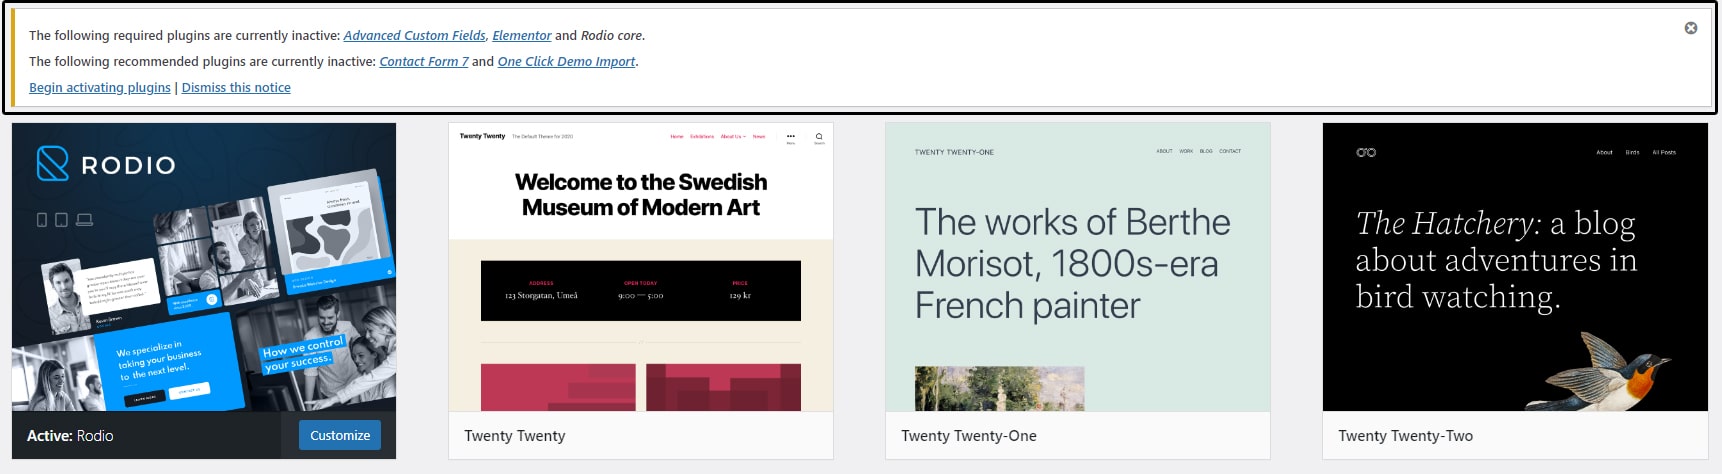Click Dismiss this notice link
The image size is (1722, 474).
click(x=236, y=87)
